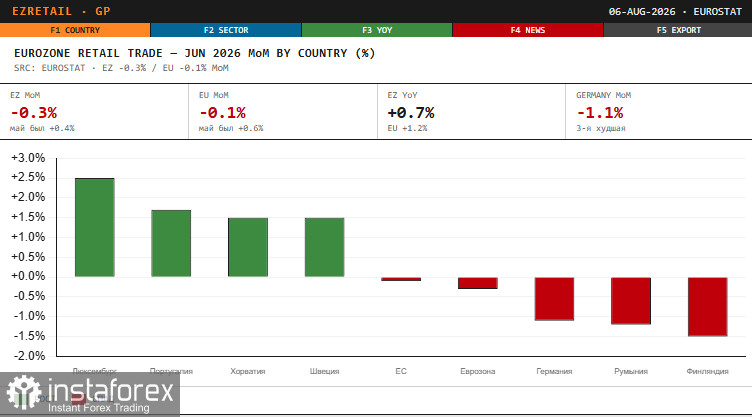Click the red Финляндия bar
This screenshot has width=752, height=417.
coord(707,306)
